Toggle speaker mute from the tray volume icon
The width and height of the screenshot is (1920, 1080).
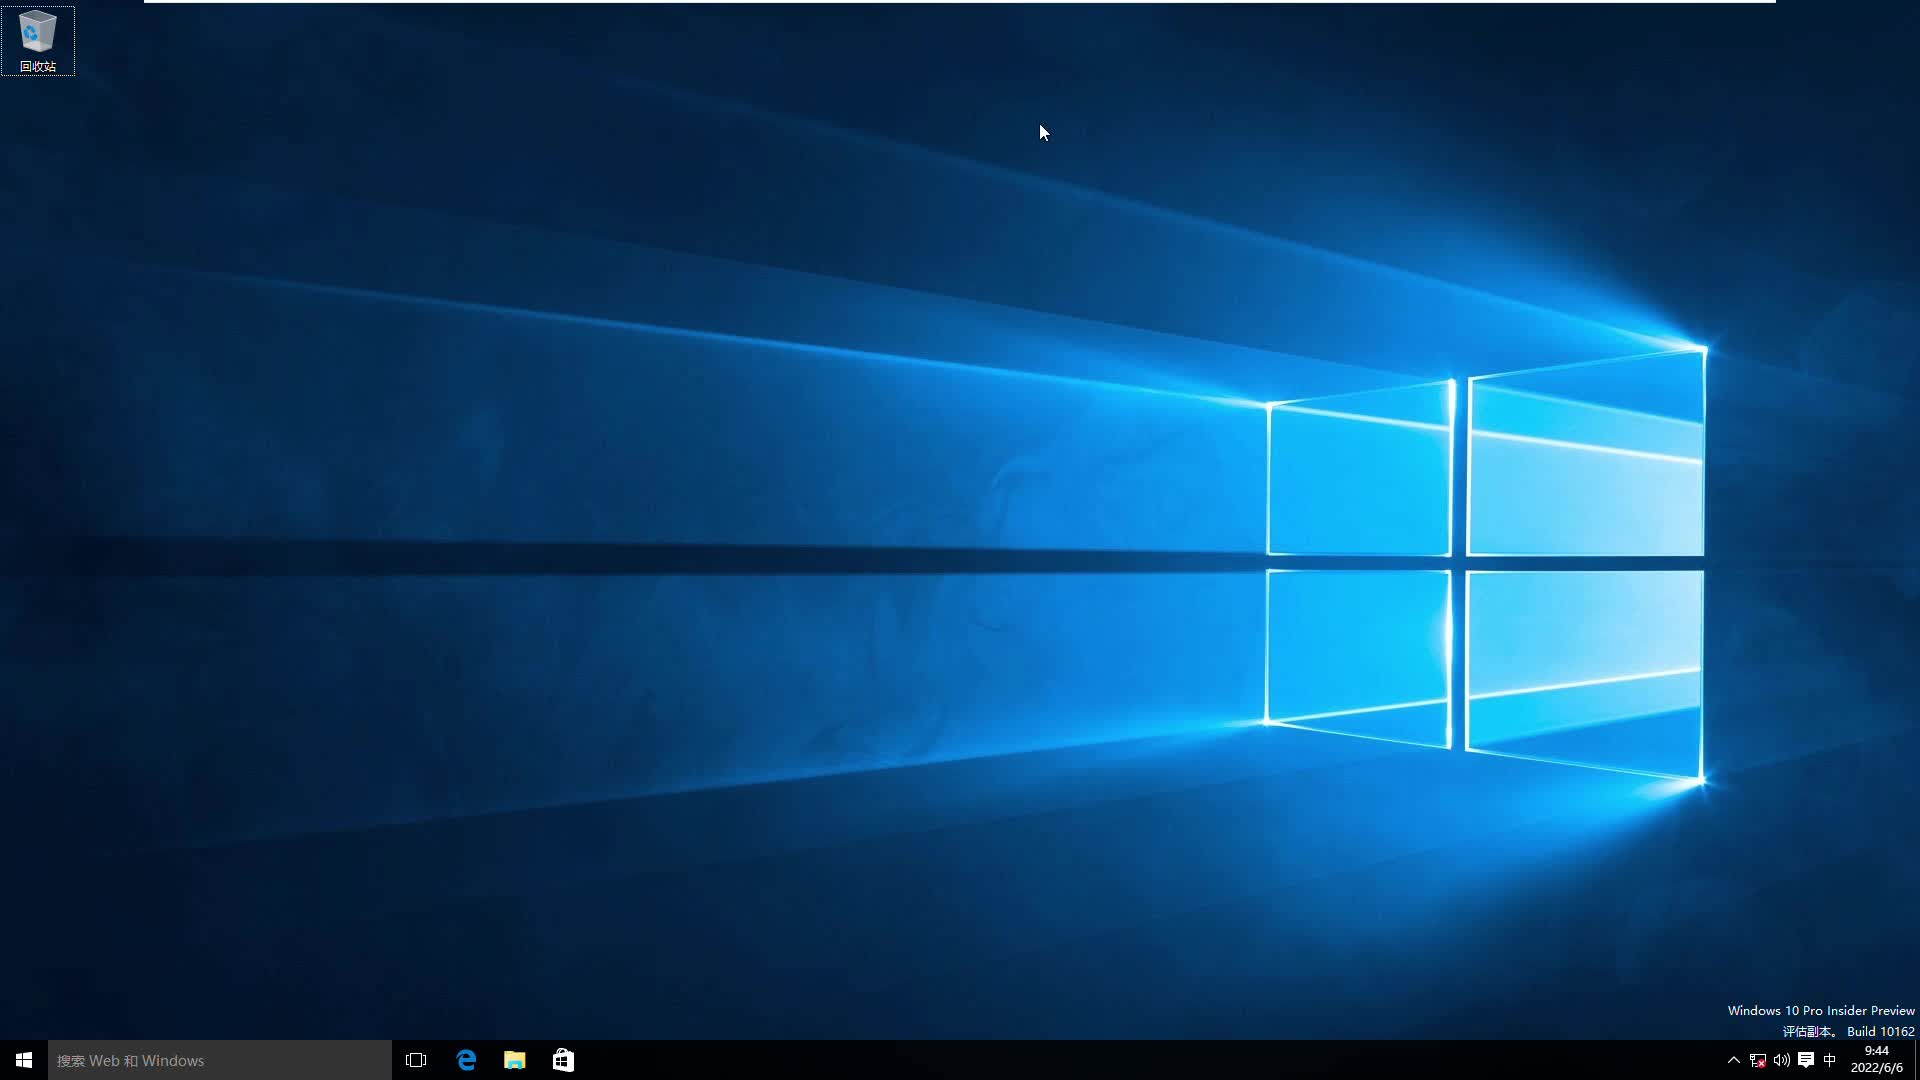pos(1781,1060)
